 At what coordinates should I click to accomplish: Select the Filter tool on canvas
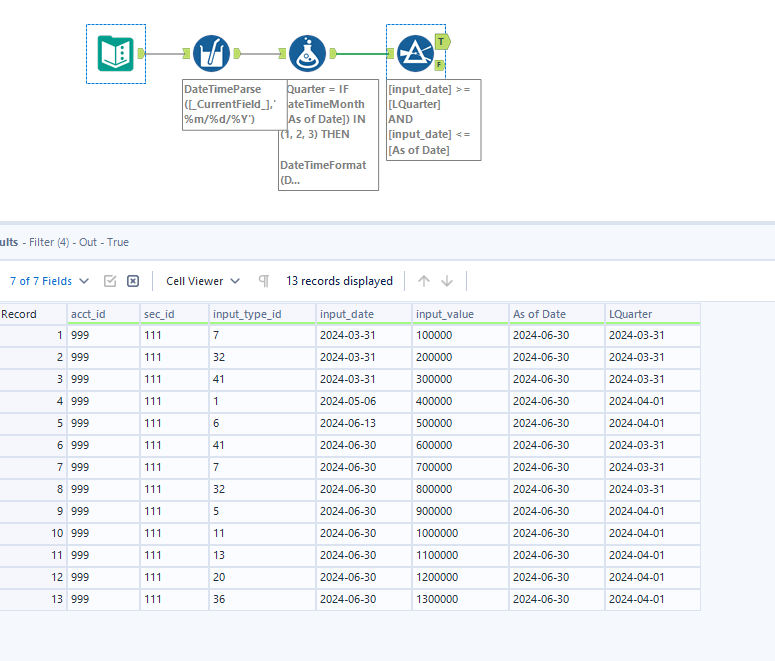pyautogui.click(x=414, y=53)
